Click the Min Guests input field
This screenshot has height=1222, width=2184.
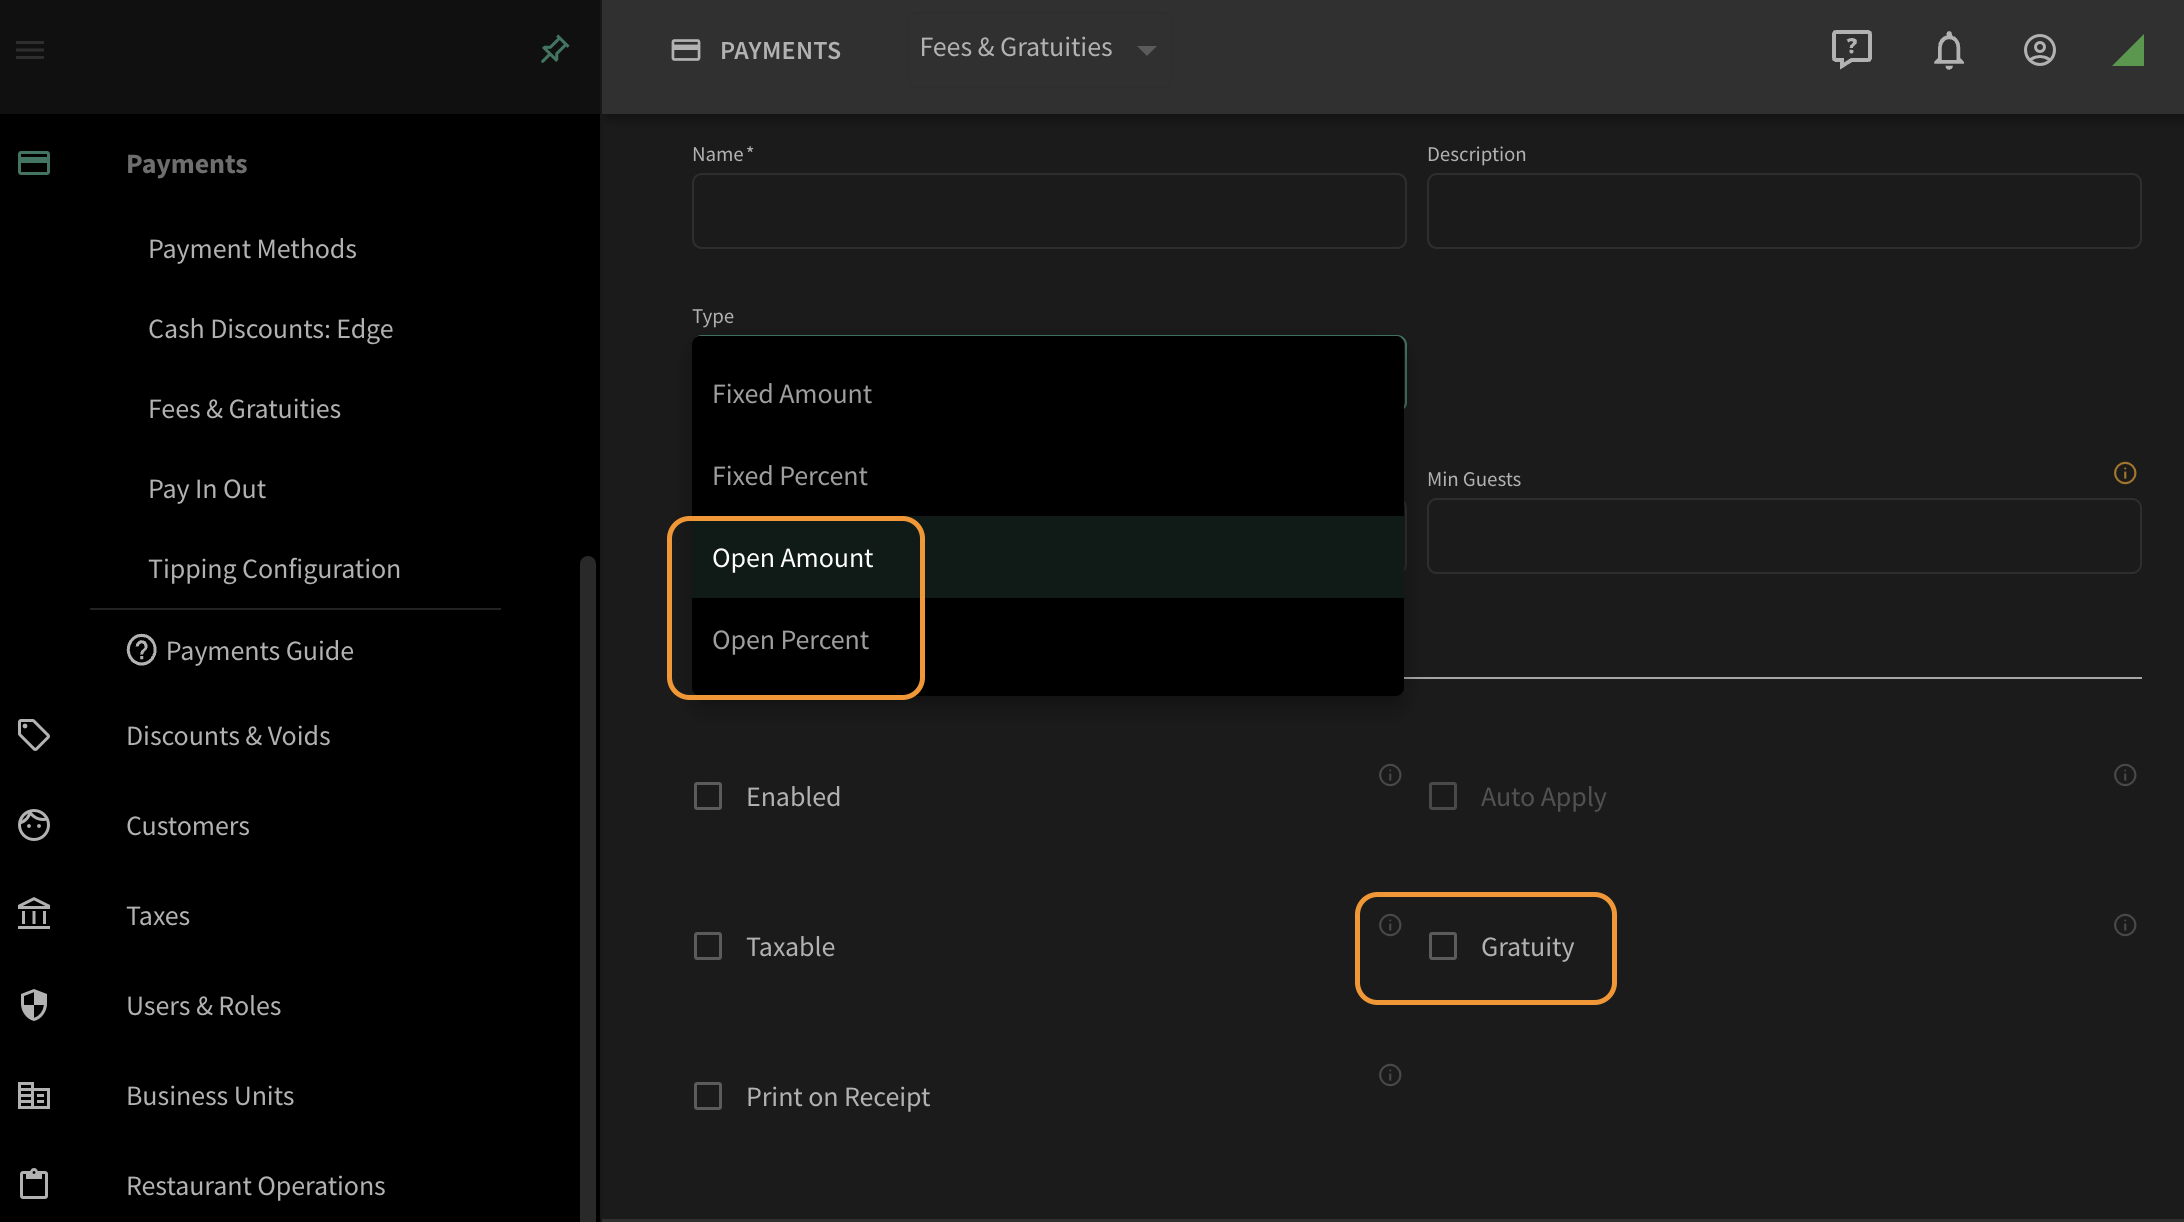[1784, 536]
